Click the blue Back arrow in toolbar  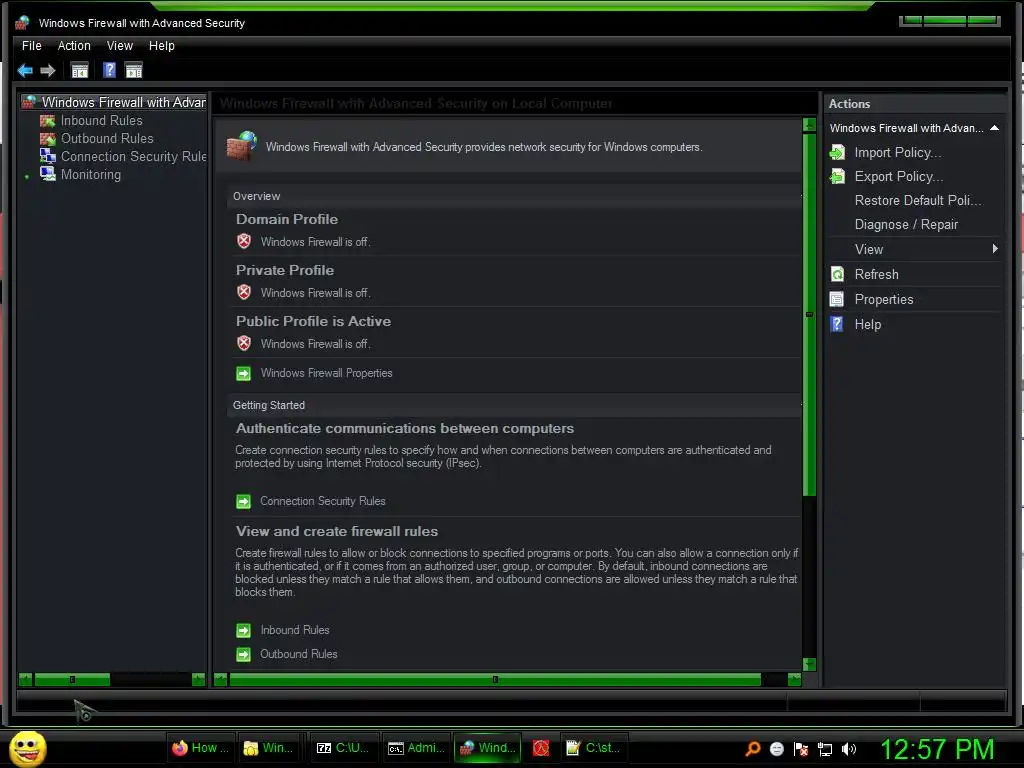tap(25, 71)
